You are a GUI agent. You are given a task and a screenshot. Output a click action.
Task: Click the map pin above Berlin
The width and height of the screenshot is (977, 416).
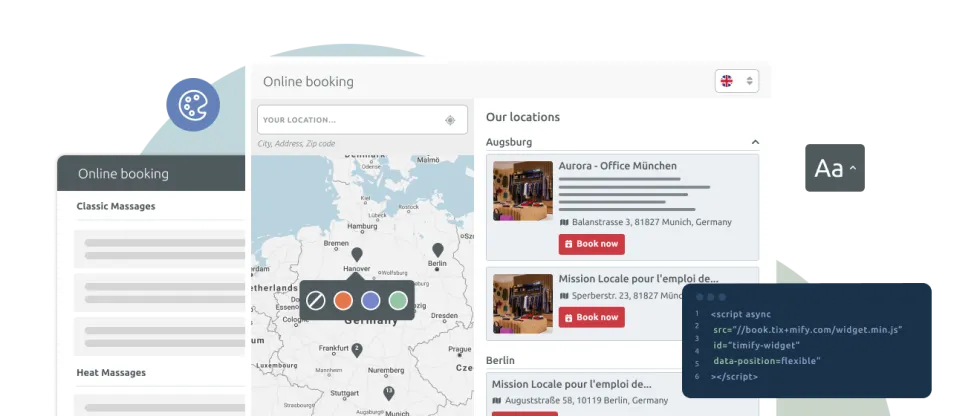click(438, 250)
